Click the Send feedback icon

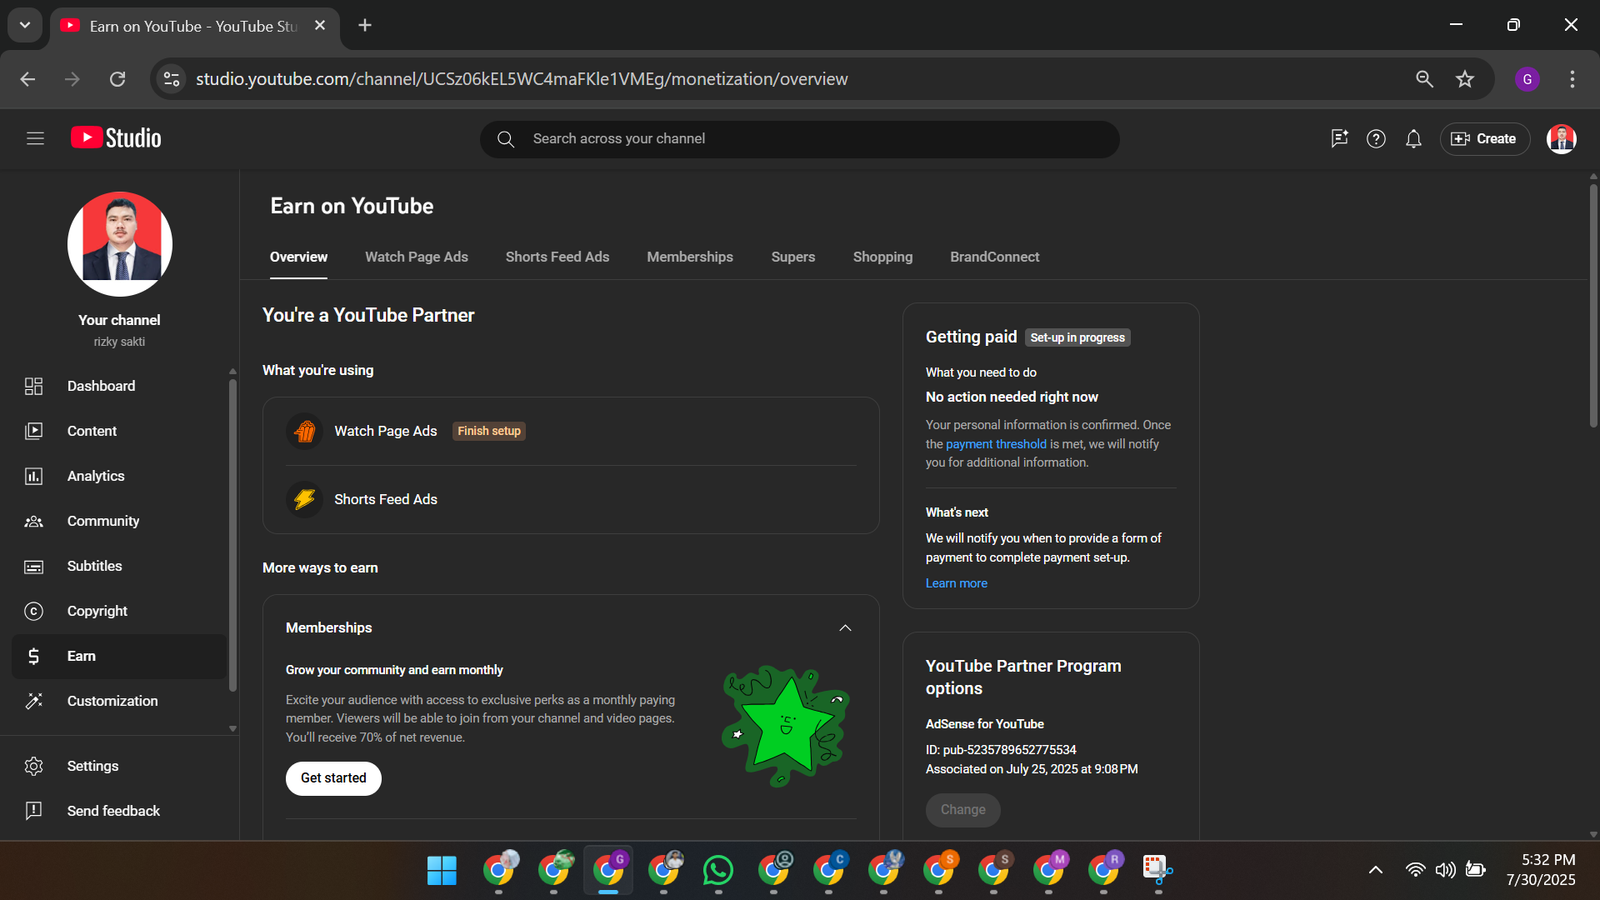click(x=34, y=811)
